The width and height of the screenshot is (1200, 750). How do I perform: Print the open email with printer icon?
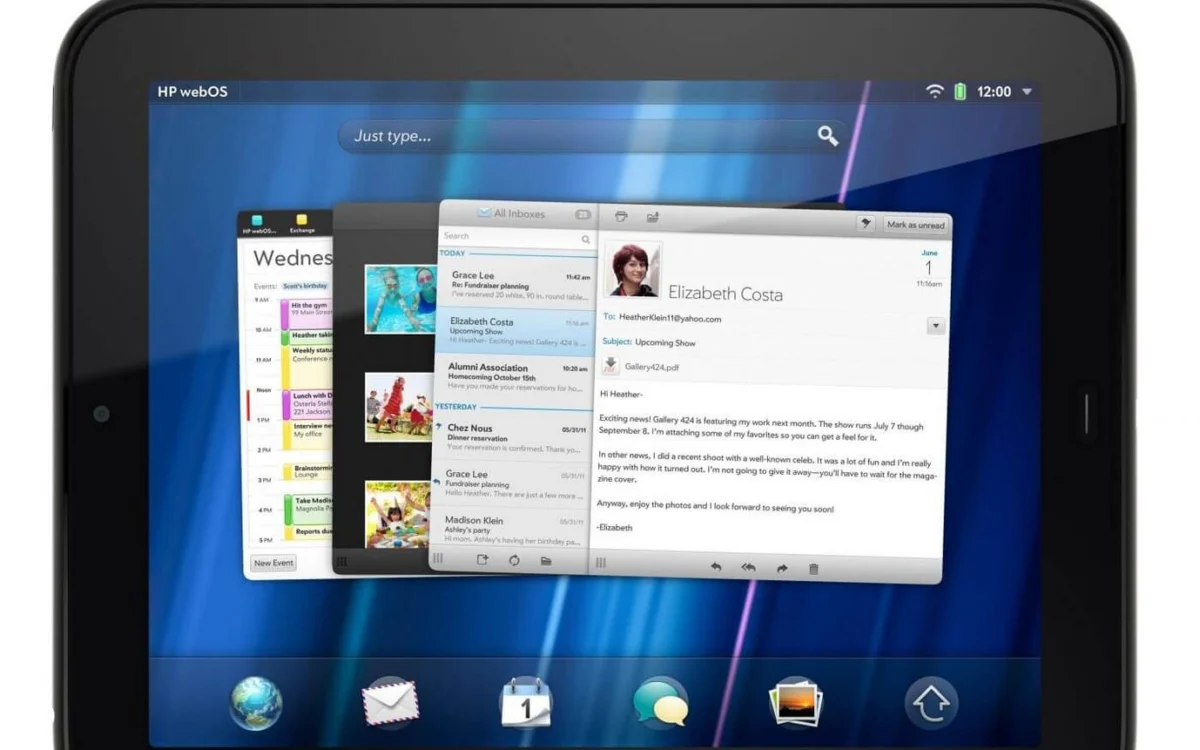(621, 216)
